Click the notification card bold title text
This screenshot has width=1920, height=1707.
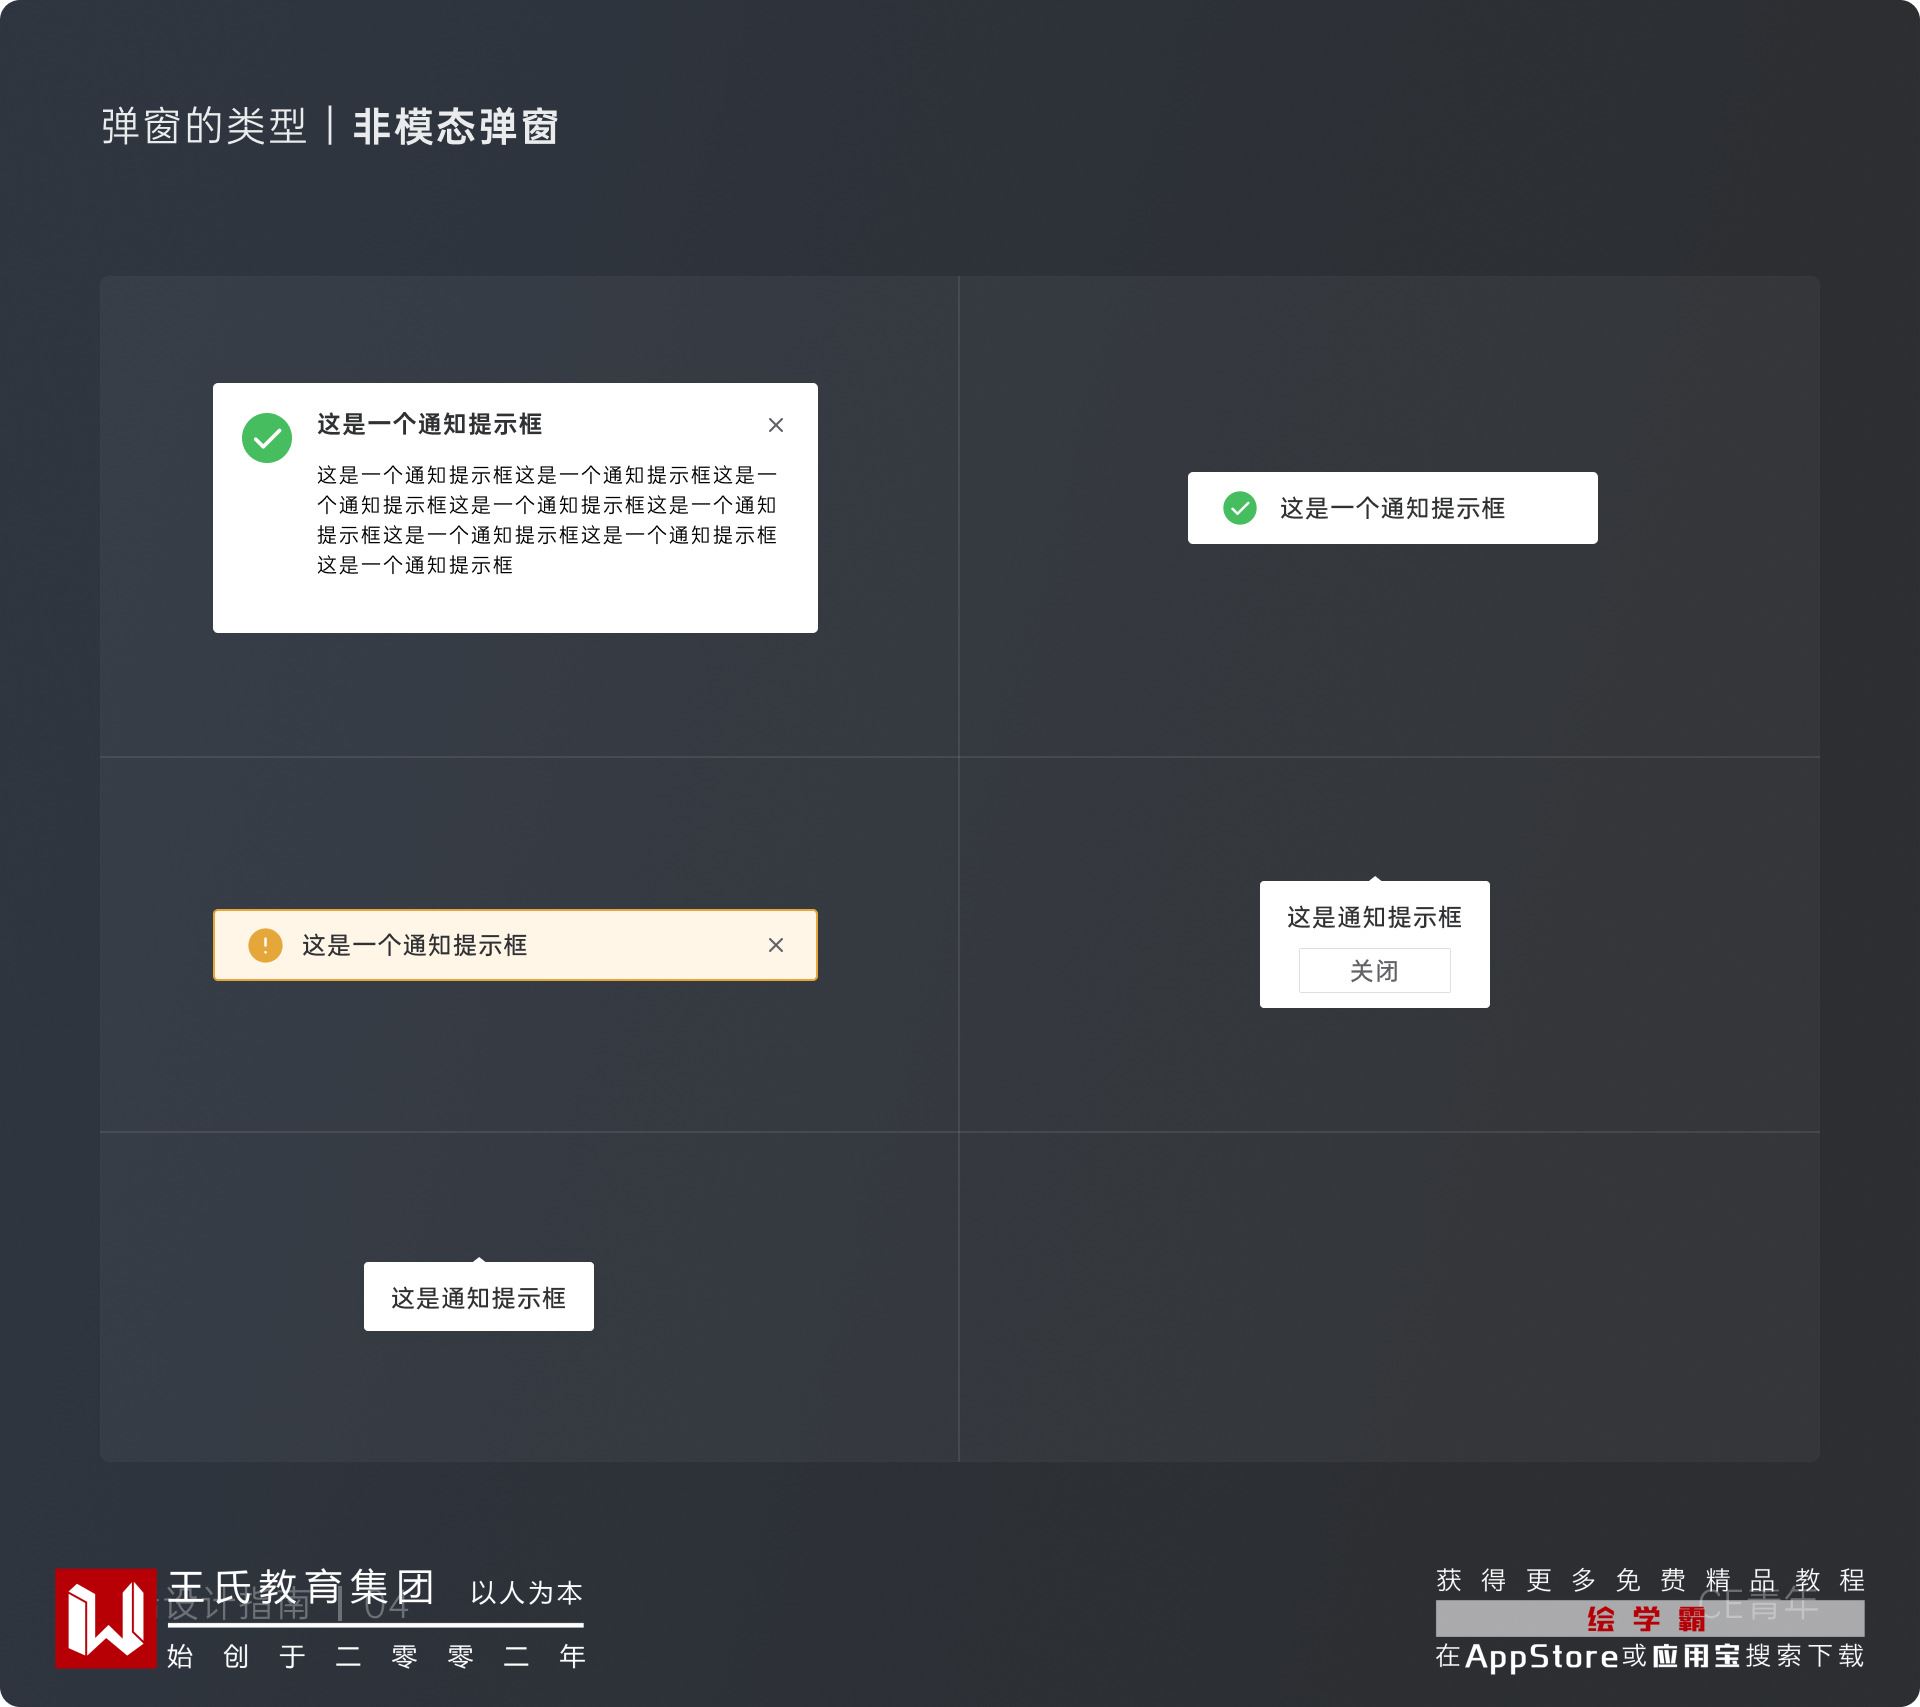(x=429, y=424)
